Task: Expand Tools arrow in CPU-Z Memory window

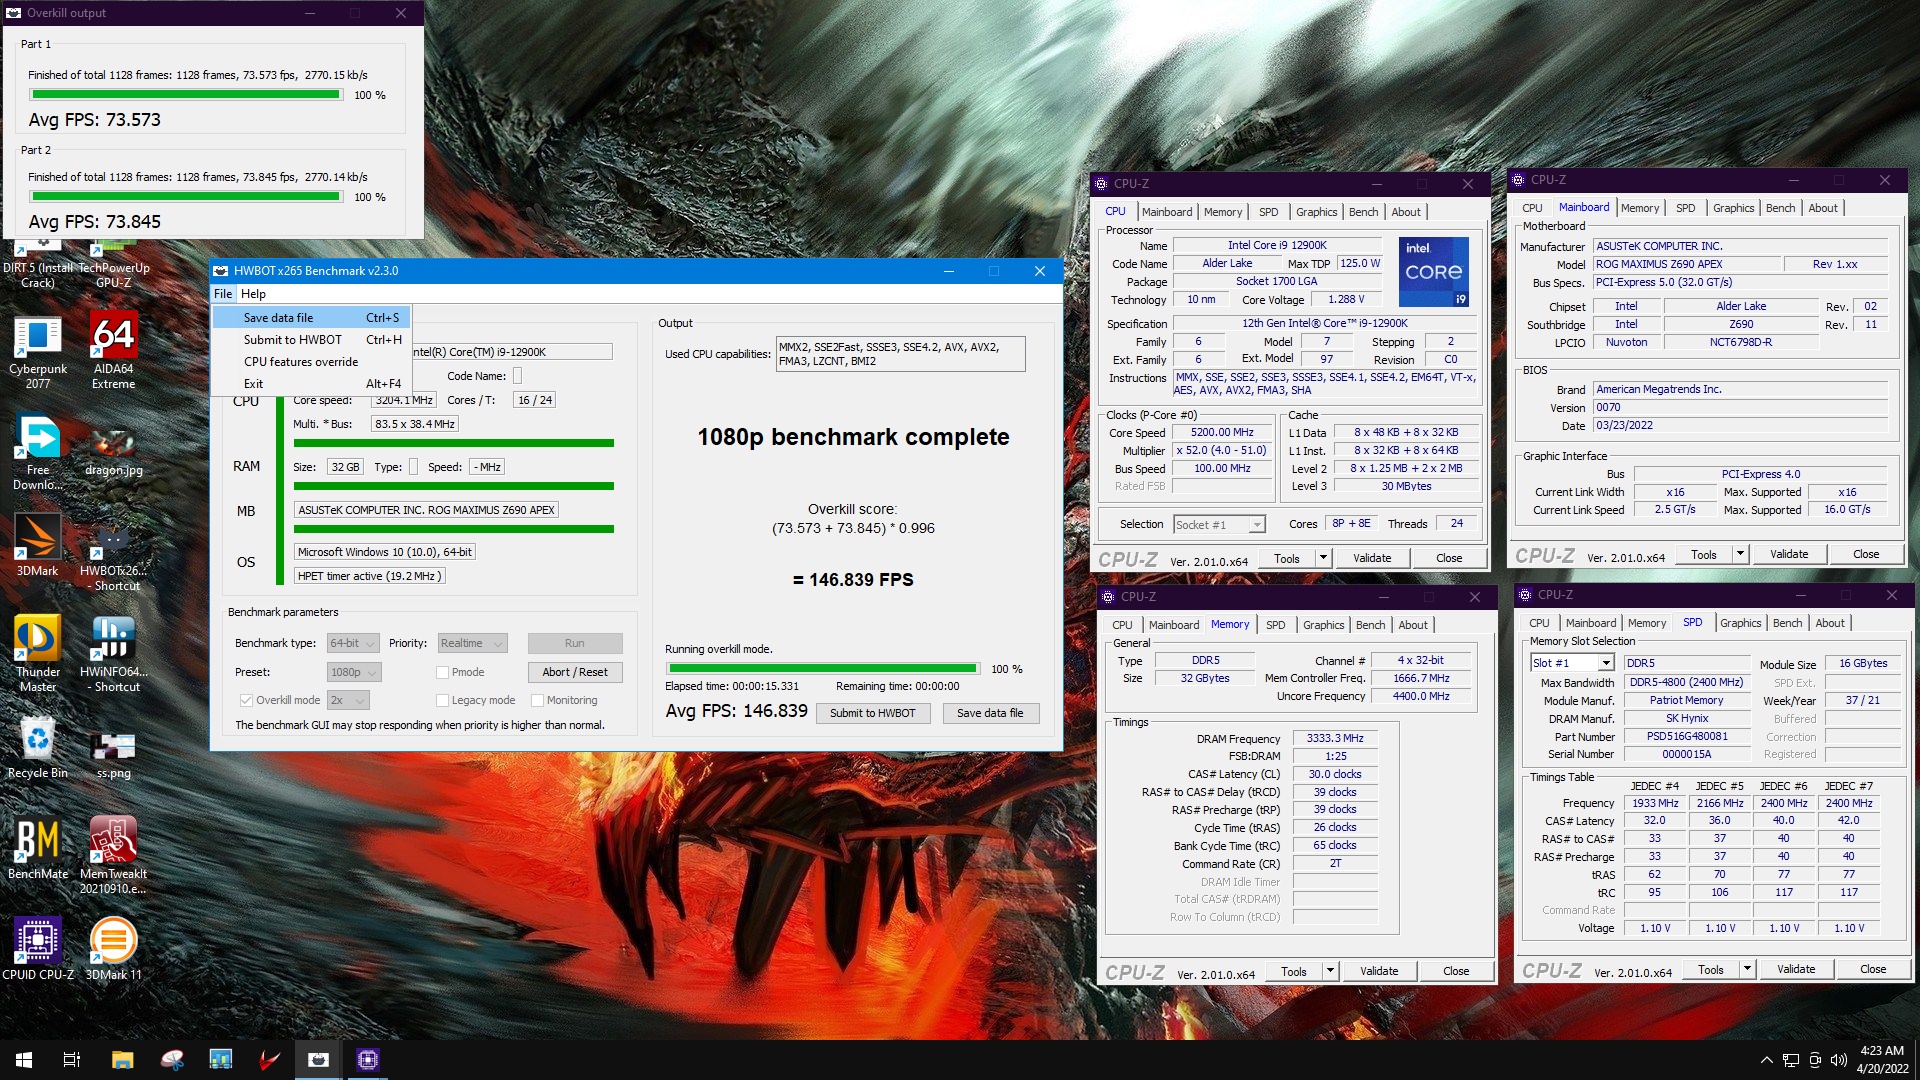Action: (x=1330, y=971)
